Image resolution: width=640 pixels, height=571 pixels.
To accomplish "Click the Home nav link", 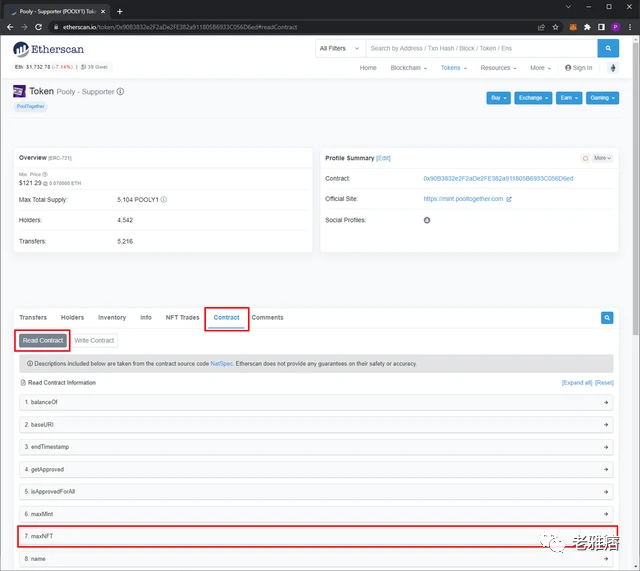I will (368, 68).
